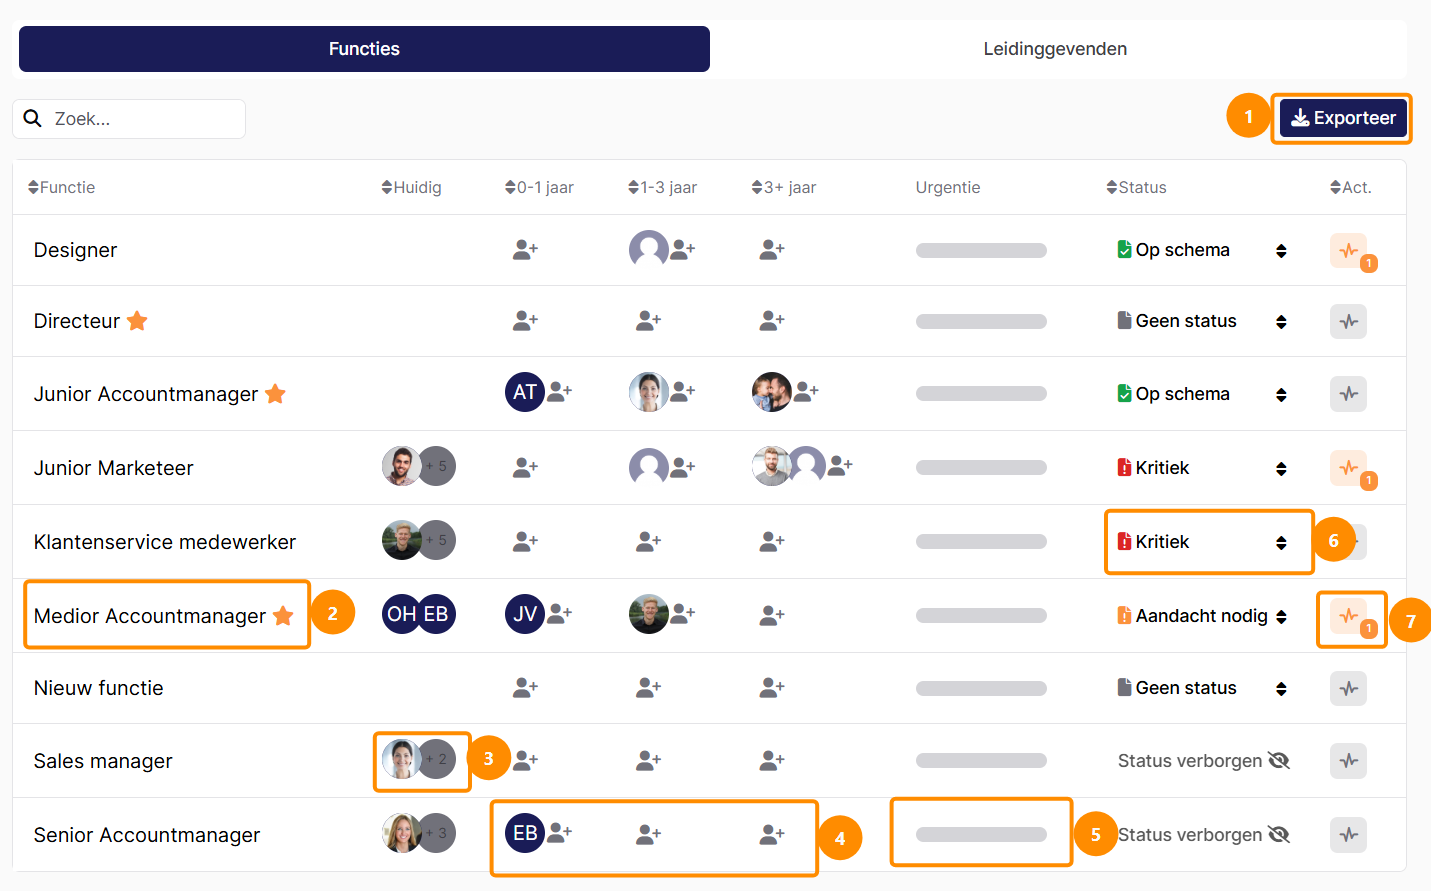Toggle hidden status eye for Sales manager
Viewport: 1431px width, 891px height.
[x=1279, y=761]
